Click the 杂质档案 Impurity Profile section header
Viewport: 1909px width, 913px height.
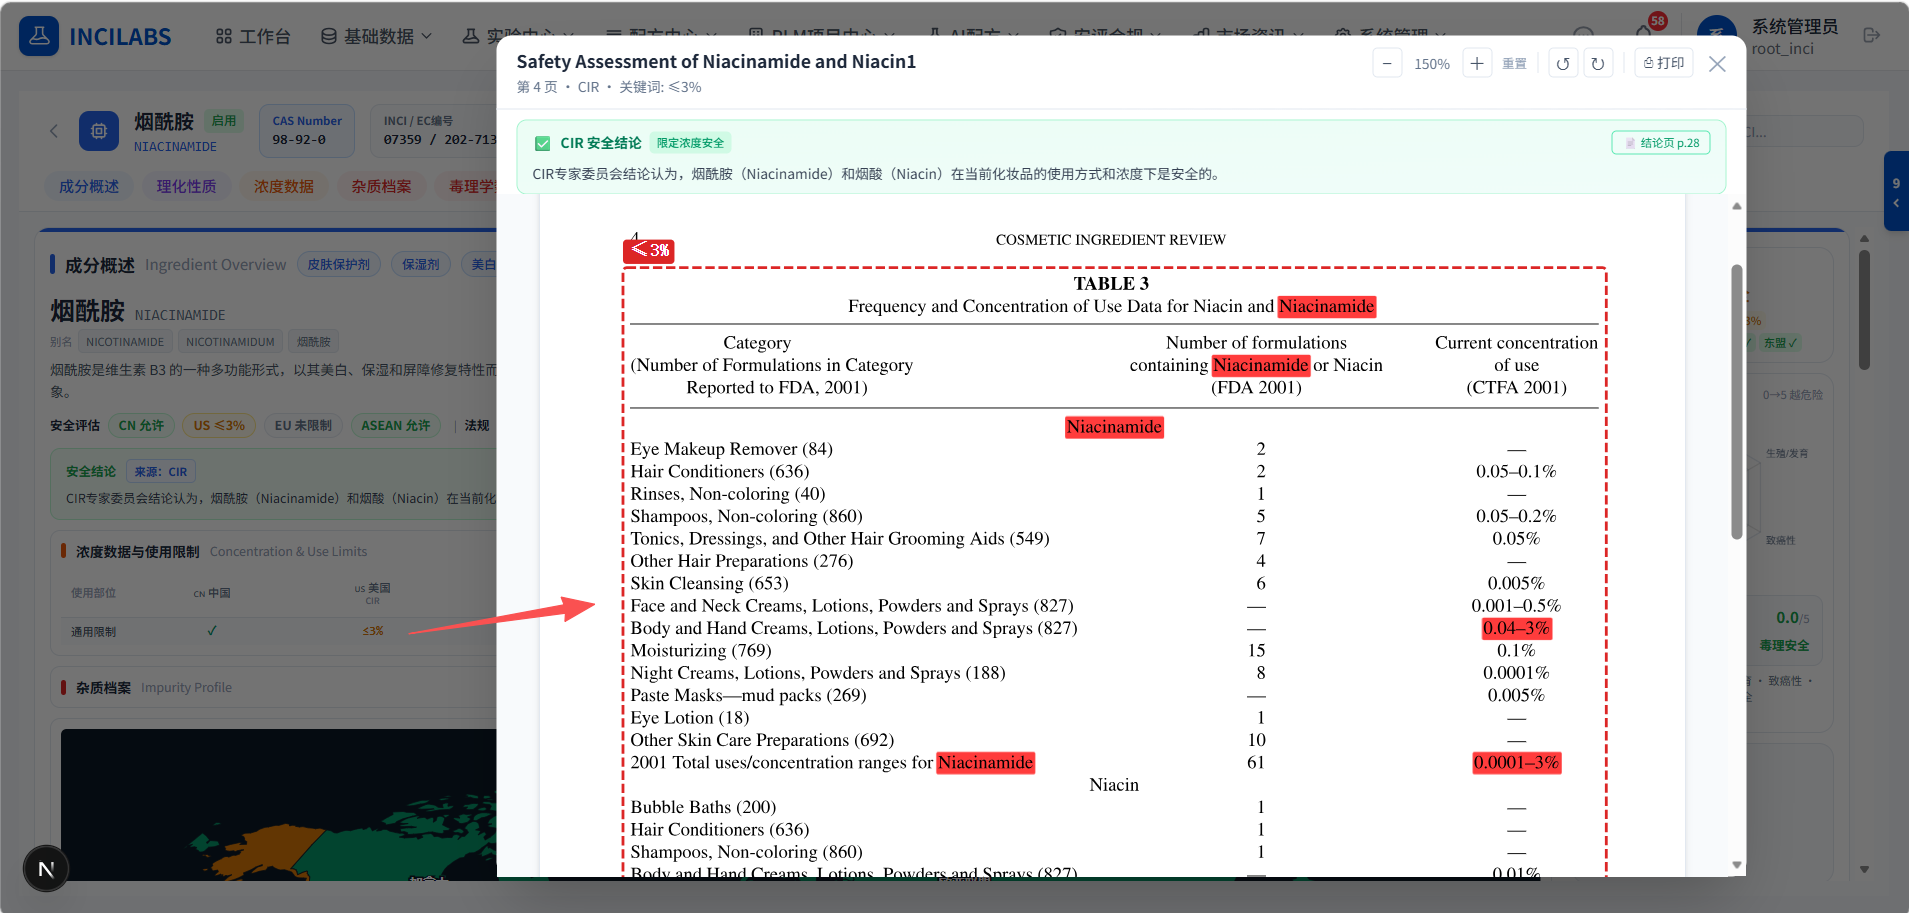coord(146,687)
